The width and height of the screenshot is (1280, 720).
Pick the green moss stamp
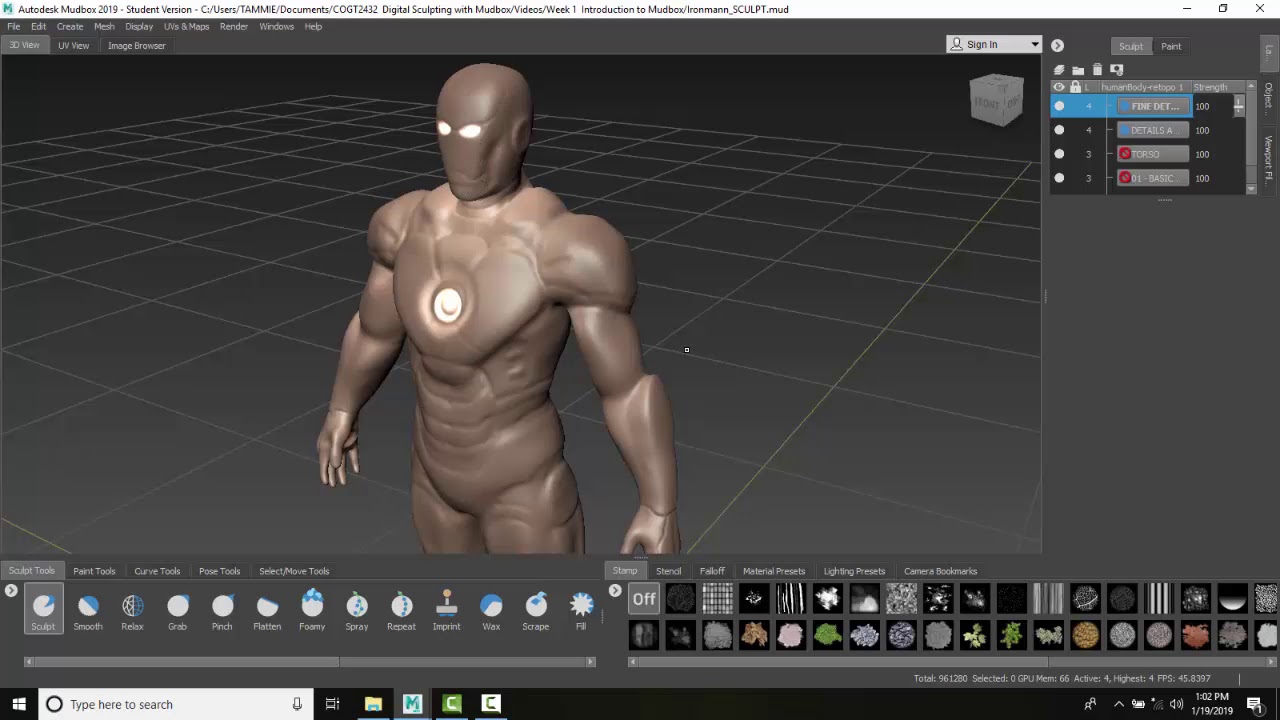click(827, 635)
